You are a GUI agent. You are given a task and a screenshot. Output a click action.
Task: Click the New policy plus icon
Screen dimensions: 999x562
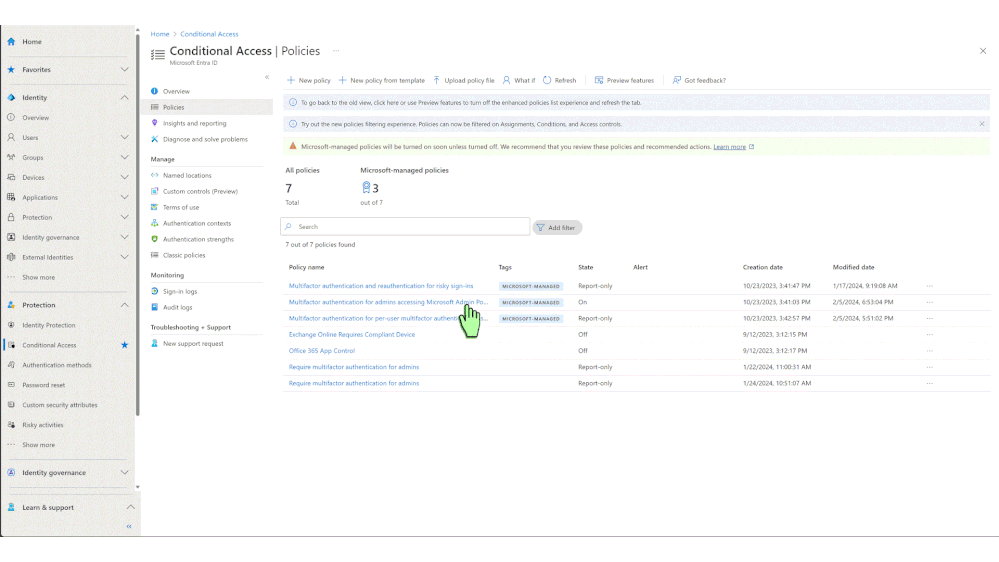291,80
